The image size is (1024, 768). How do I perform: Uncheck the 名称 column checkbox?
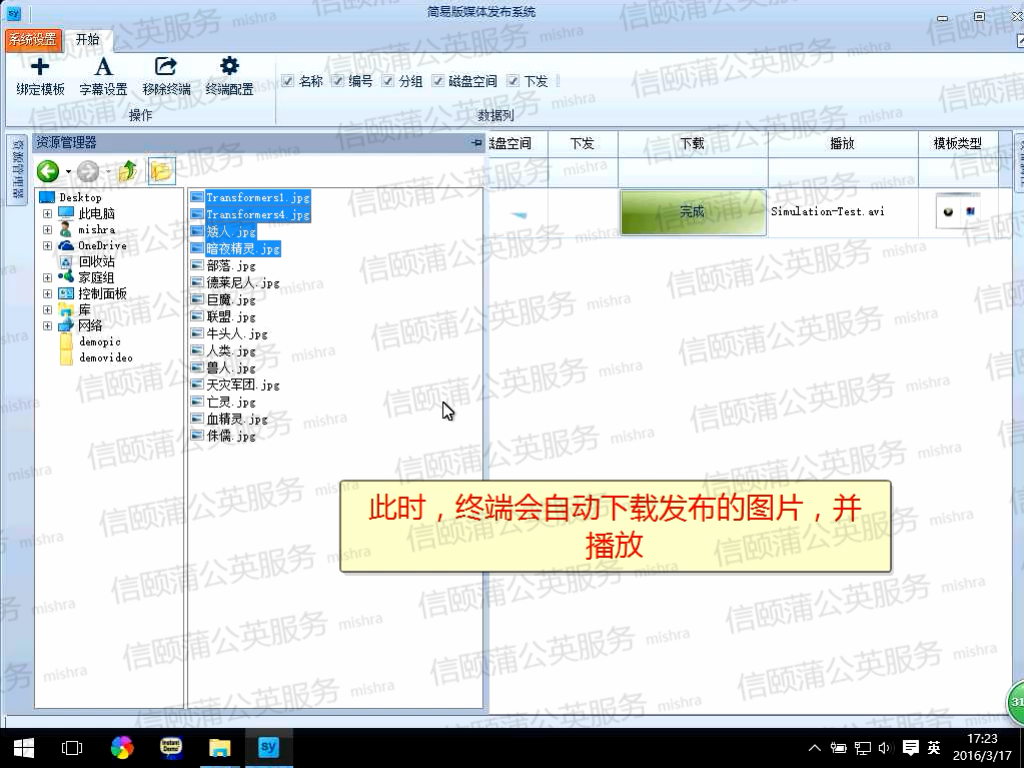tap(288, 81)
